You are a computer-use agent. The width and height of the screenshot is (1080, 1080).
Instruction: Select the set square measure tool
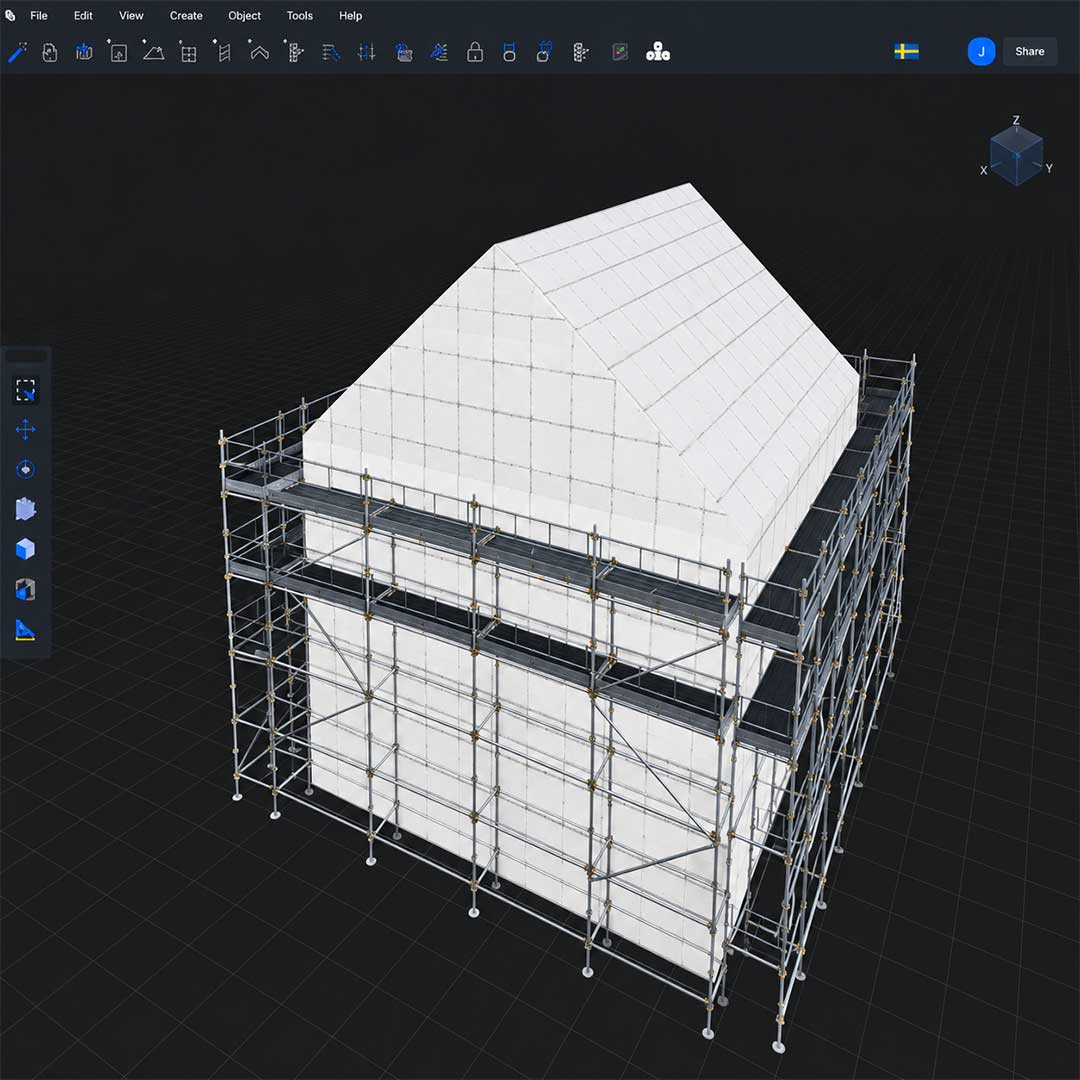pyautogui.click(x=25, y=630)
